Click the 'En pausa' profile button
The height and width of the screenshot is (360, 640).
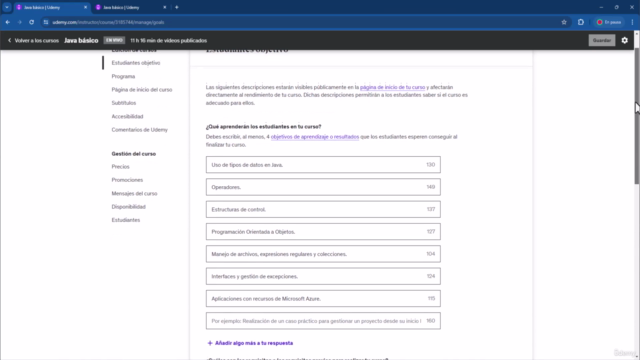[609, 22]
